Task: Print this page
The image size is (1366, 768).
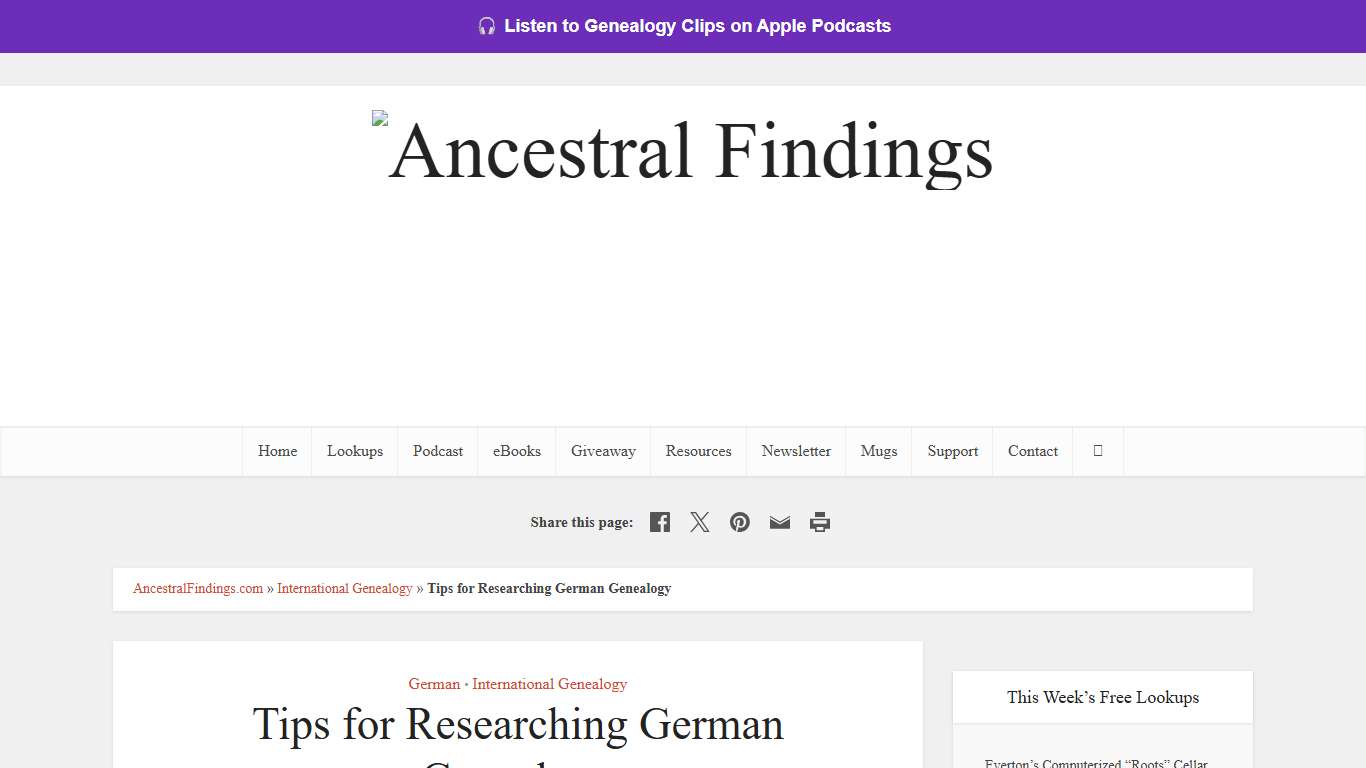Action: tap(820, 521)
